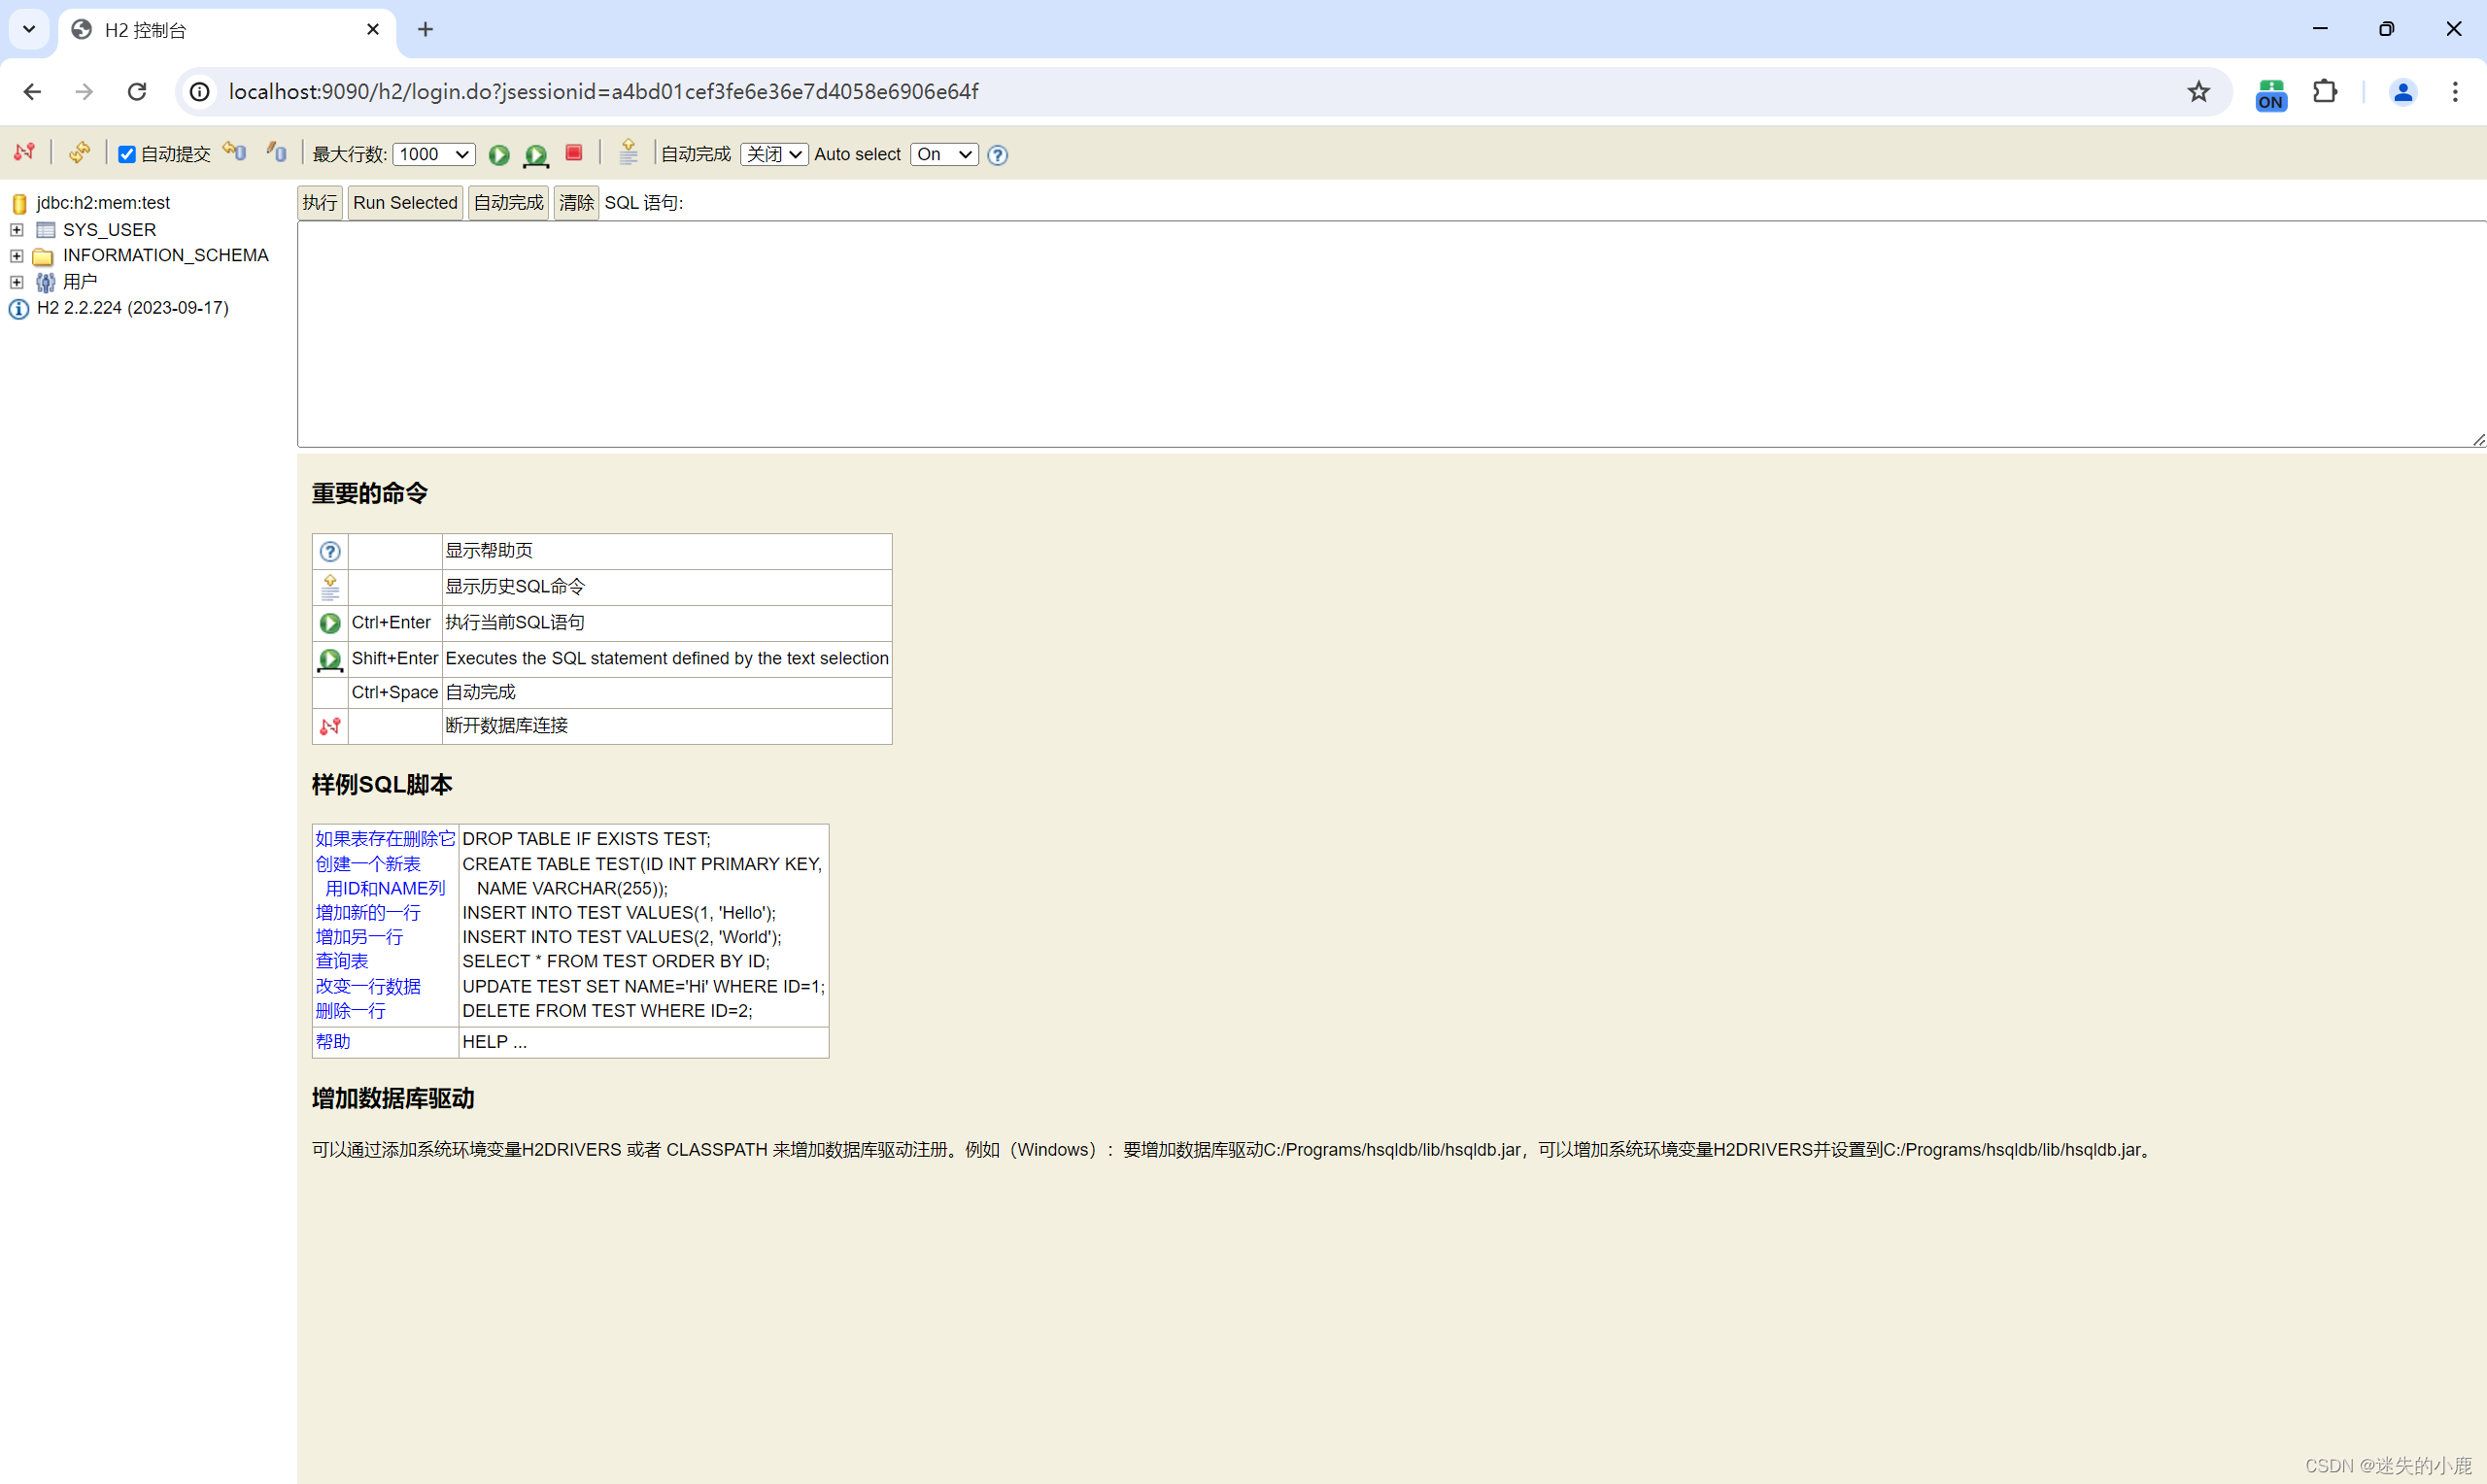
Task: Click run icon in Ctrl+Enter row
Action: [330, 623]
